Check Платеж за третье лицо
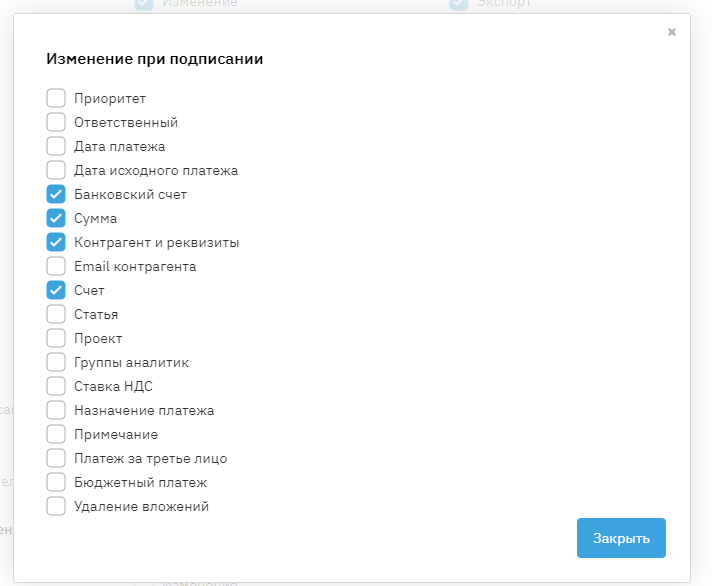This screenshot has height=586, width=712. 56,458
